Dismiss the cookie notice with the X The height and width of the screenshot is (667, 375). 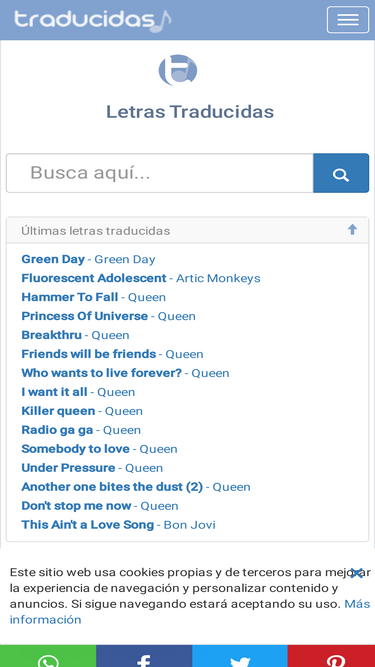357,573
